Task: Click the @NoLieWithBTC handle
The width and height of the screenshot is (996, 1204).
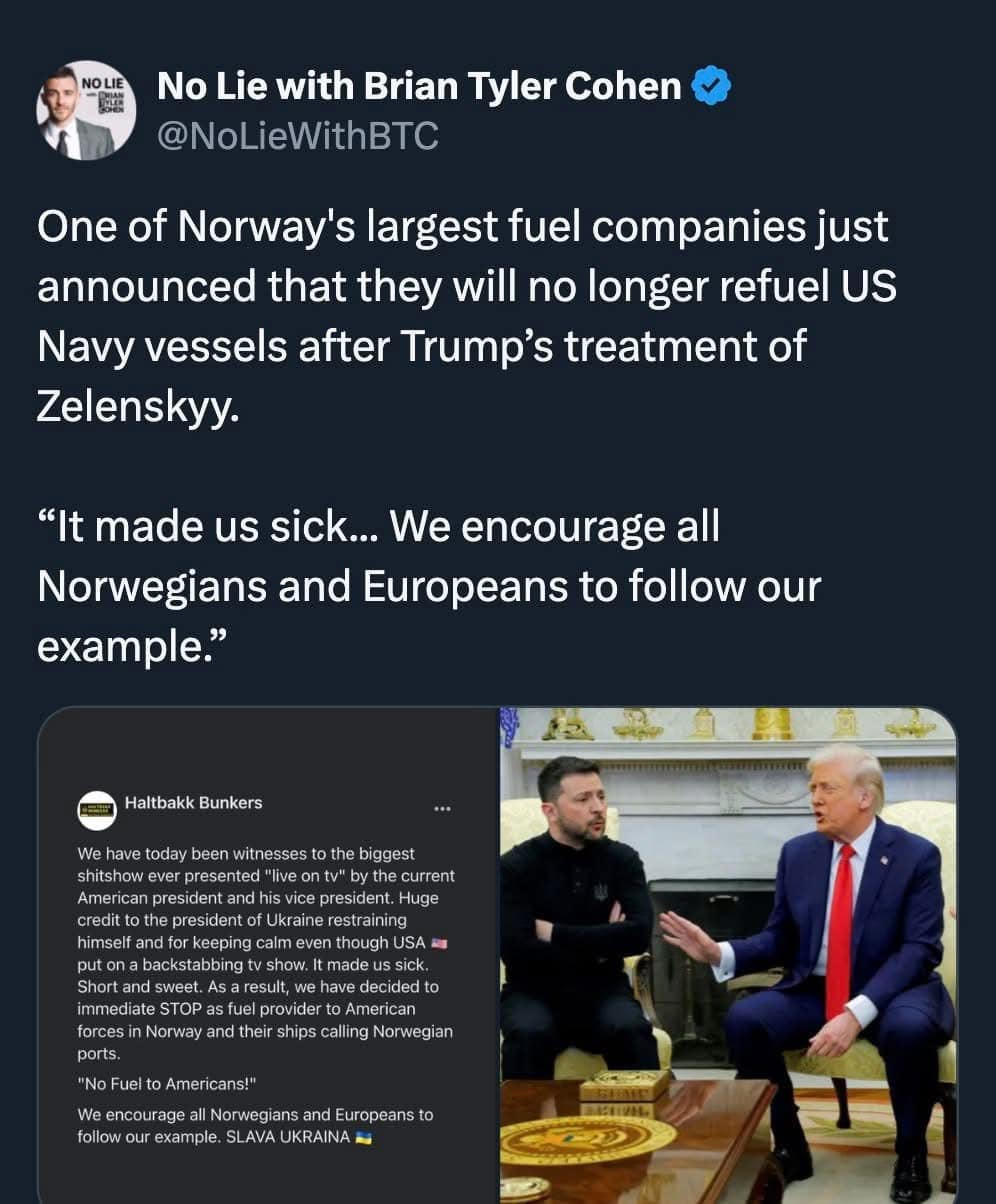Action: tap(297, 136)
